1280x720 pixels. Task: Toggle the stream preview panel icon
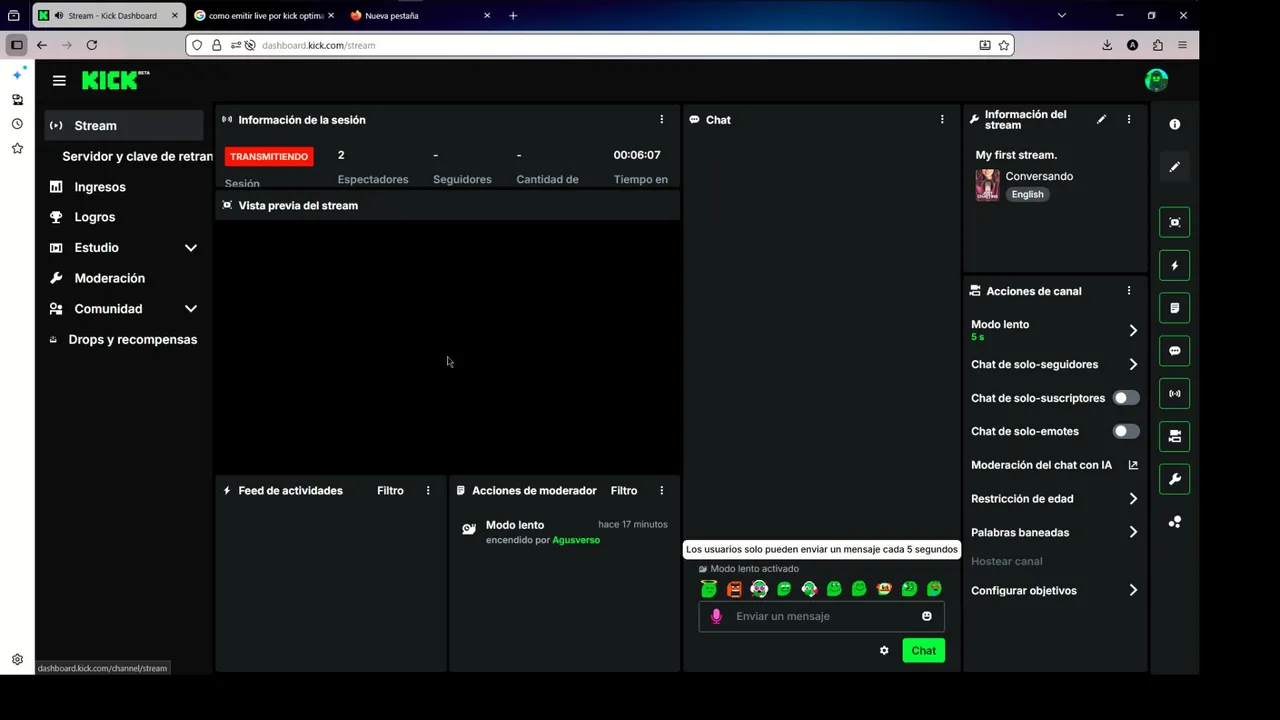pyautogui.click(x=1175, y=222)
